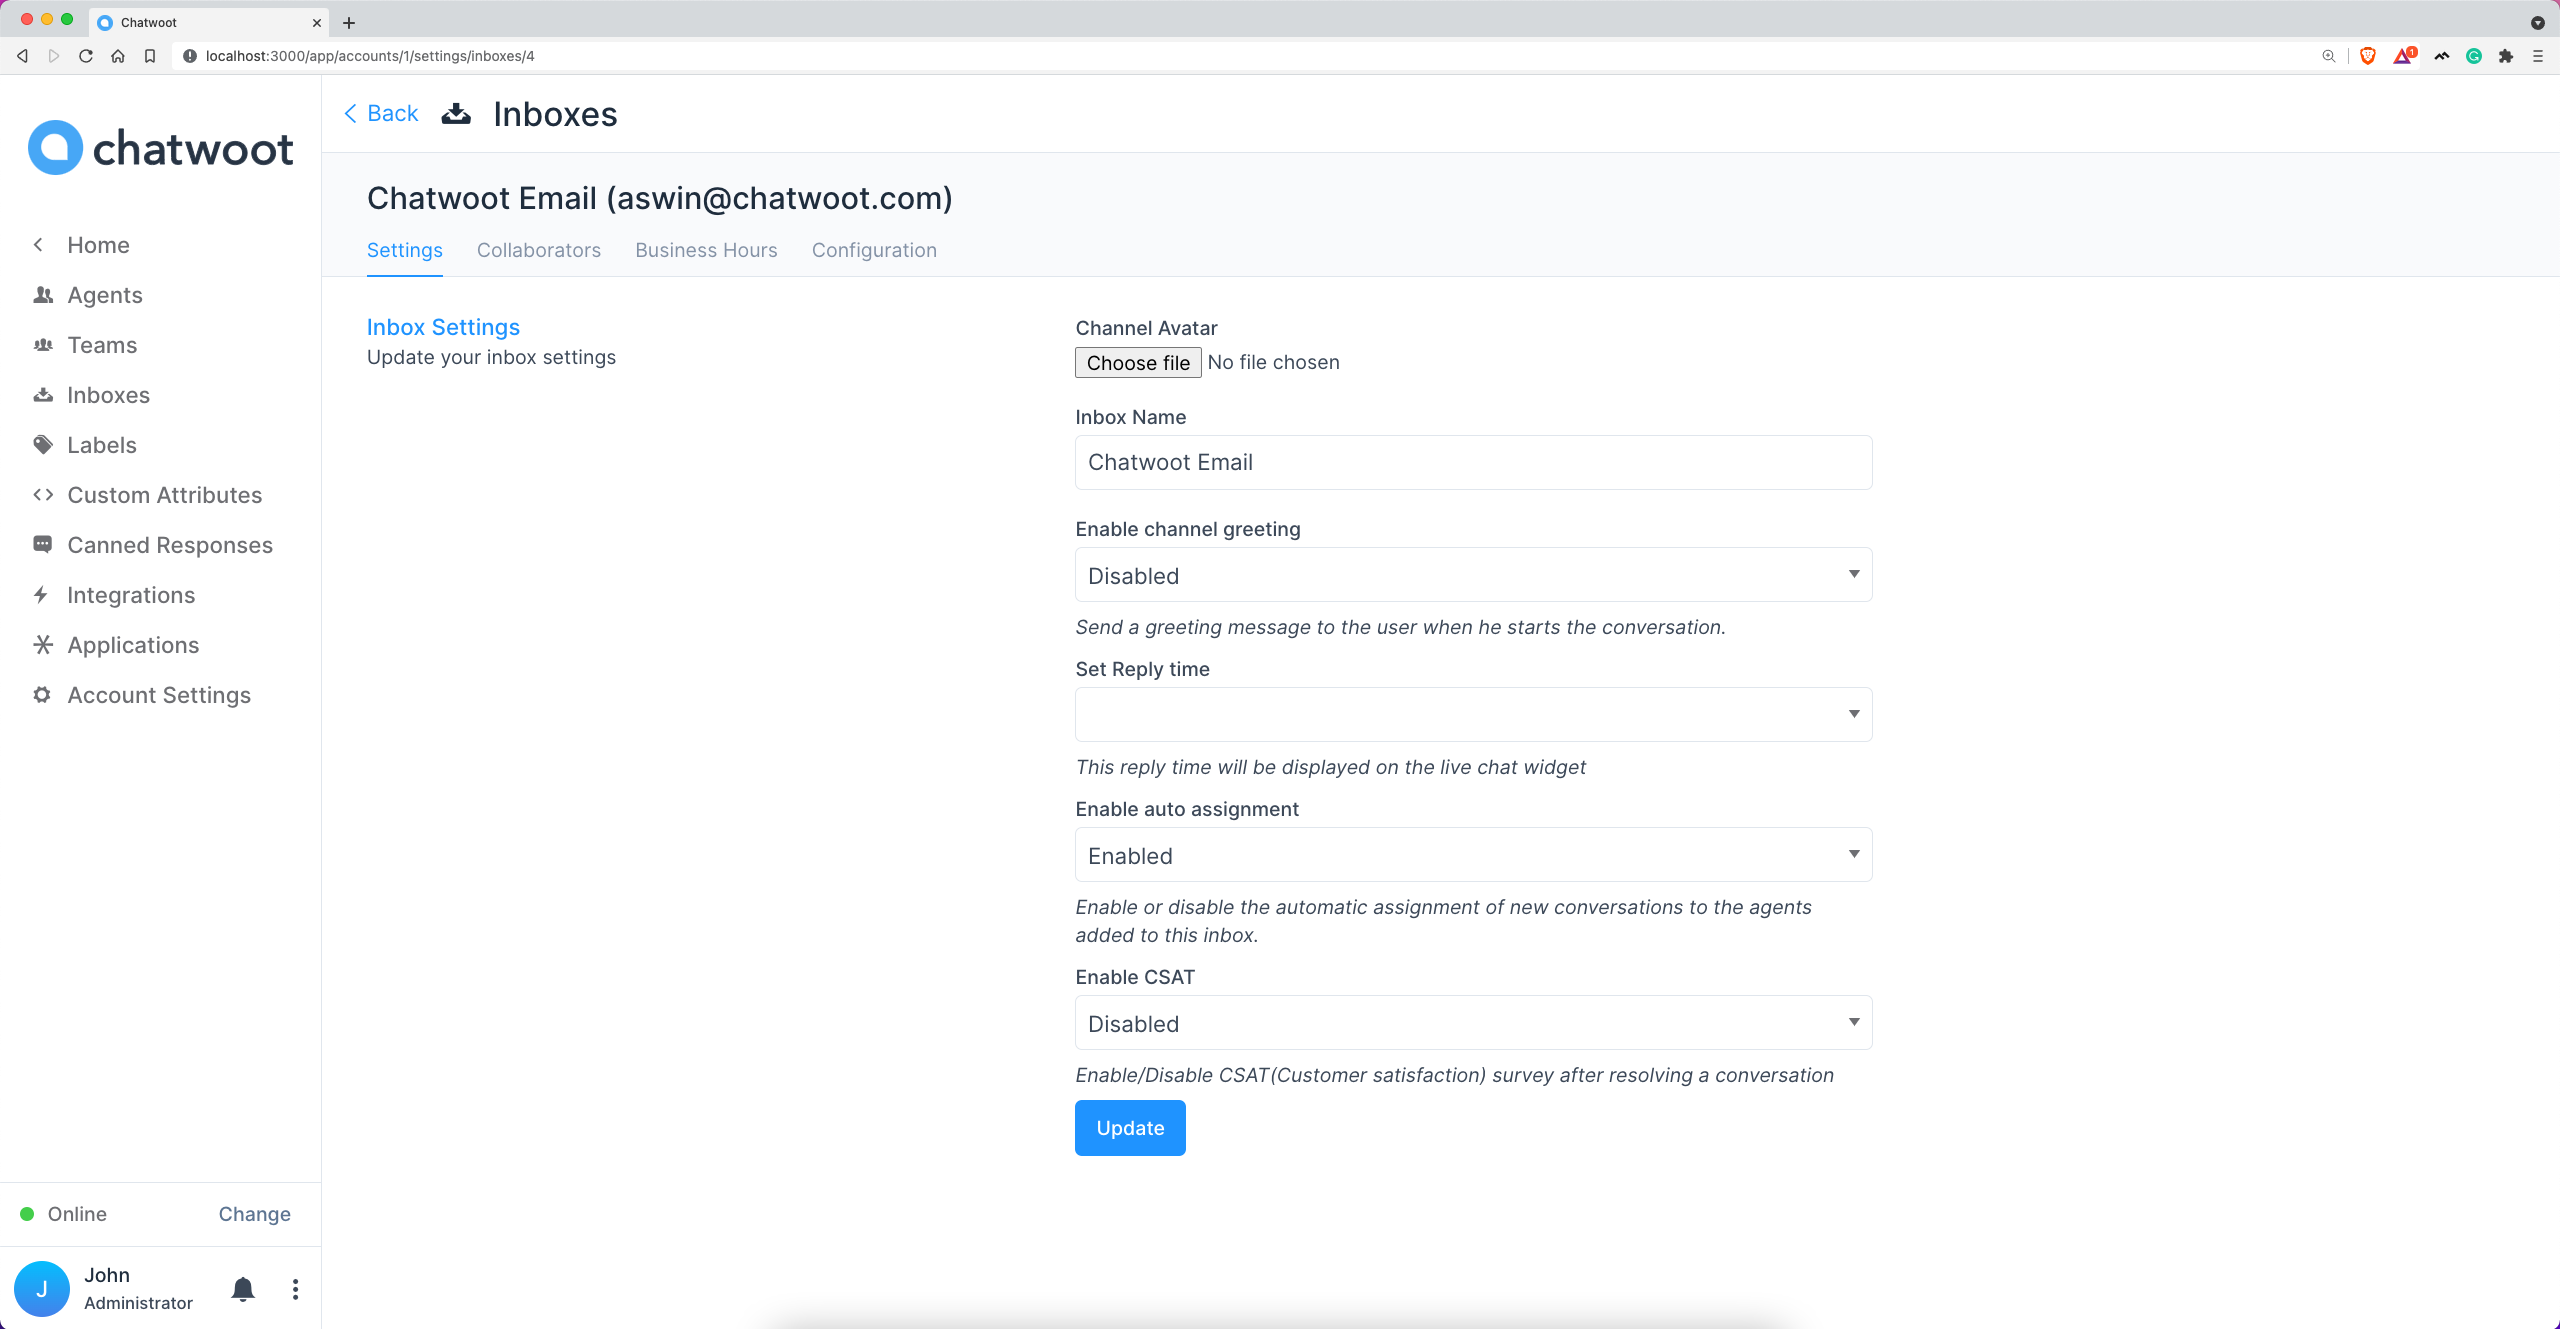Open a new browser tab

349,22
